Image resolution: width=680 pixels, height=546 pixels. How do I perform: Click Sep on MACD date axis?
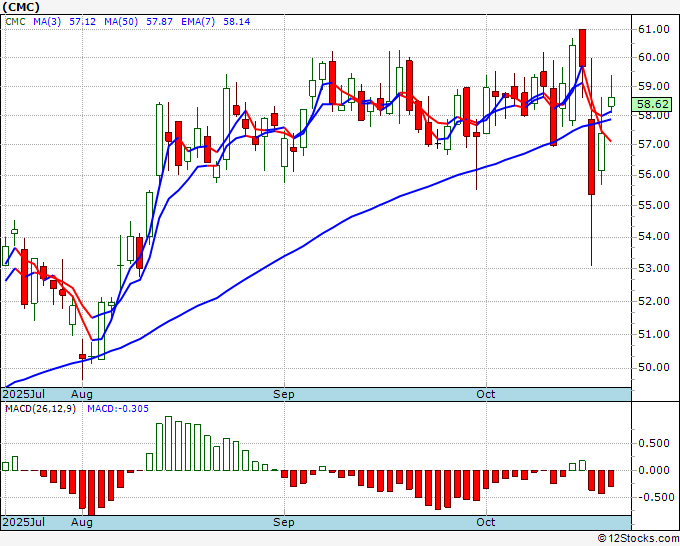click(284, 522)
